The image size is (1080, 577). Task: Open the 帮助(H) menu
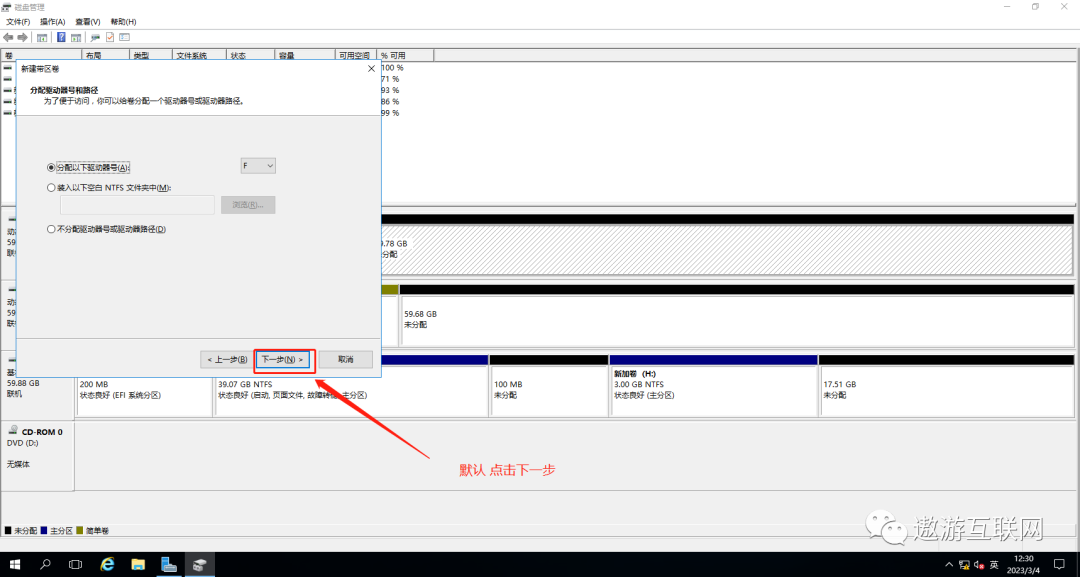(123, 22)
